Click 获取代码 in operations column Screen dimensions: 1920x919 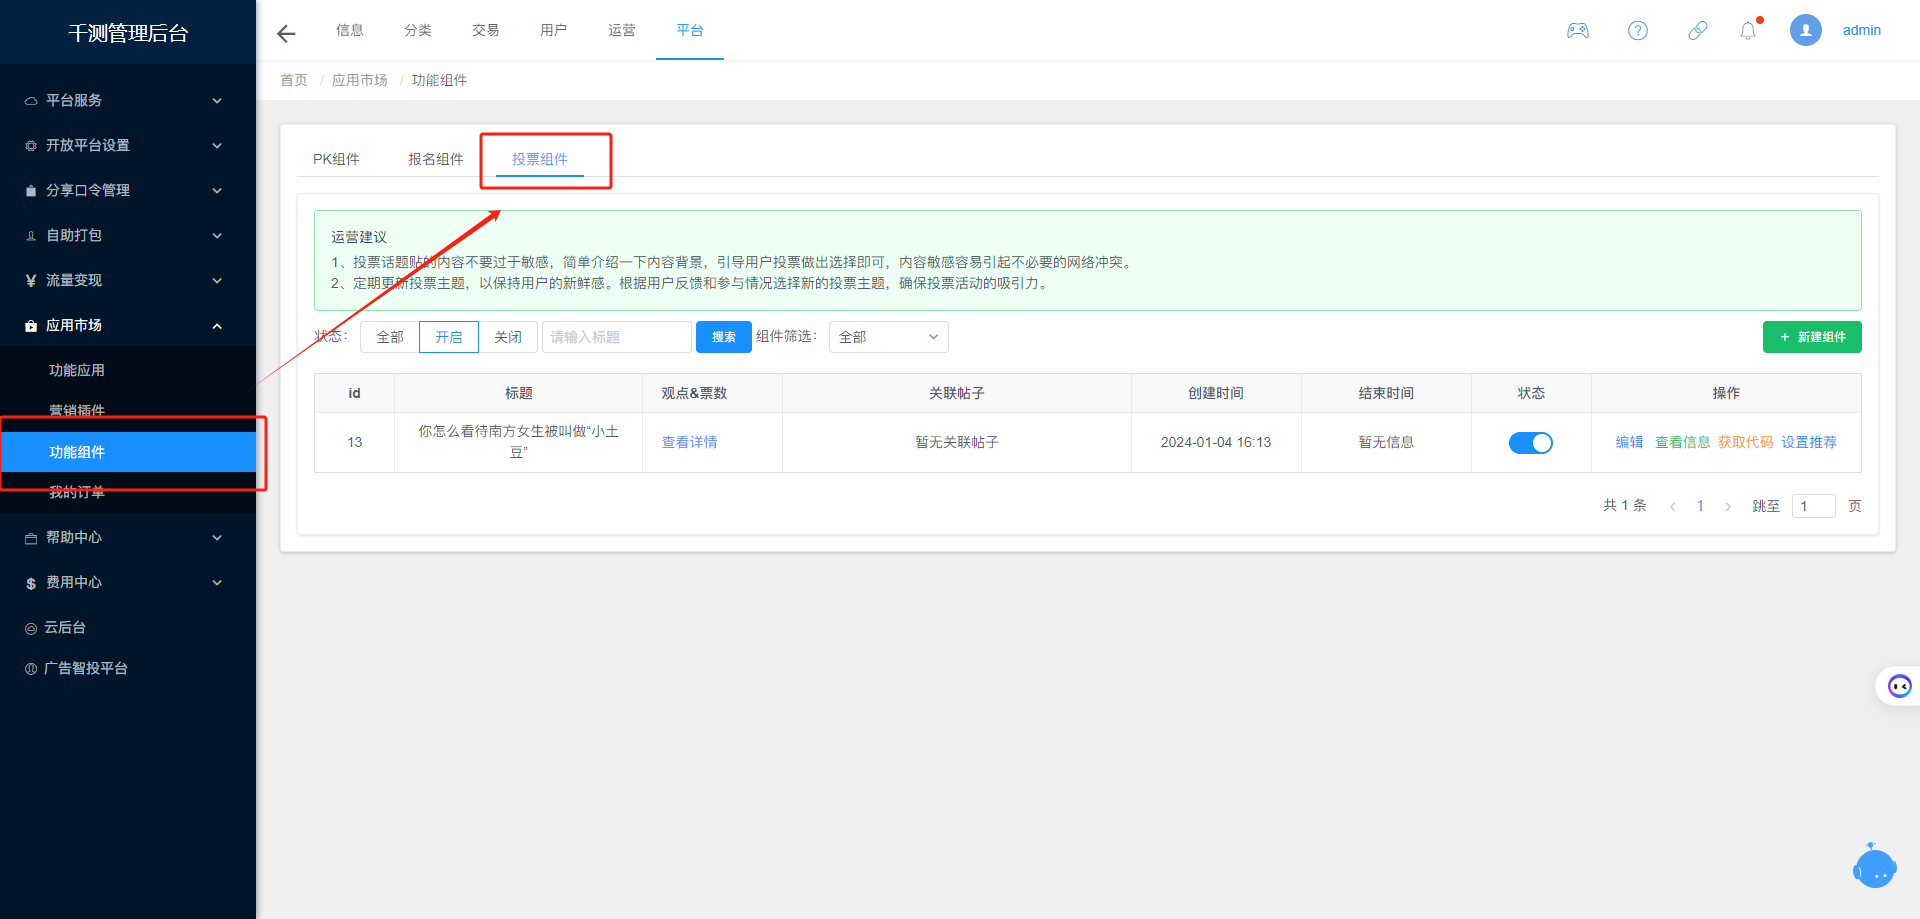click(x=1746, y=442)
